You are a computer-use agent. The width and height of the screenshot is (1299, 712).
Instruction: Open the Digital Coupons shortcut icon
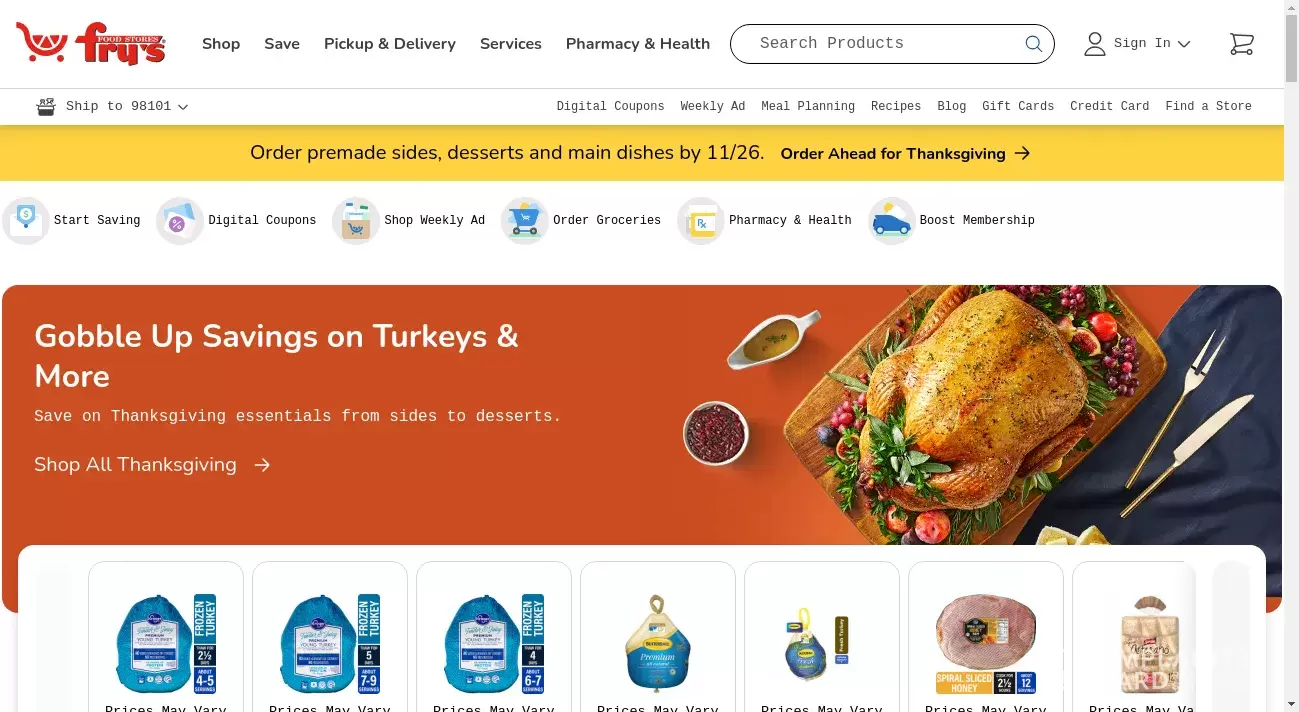(x=180, y=220)
